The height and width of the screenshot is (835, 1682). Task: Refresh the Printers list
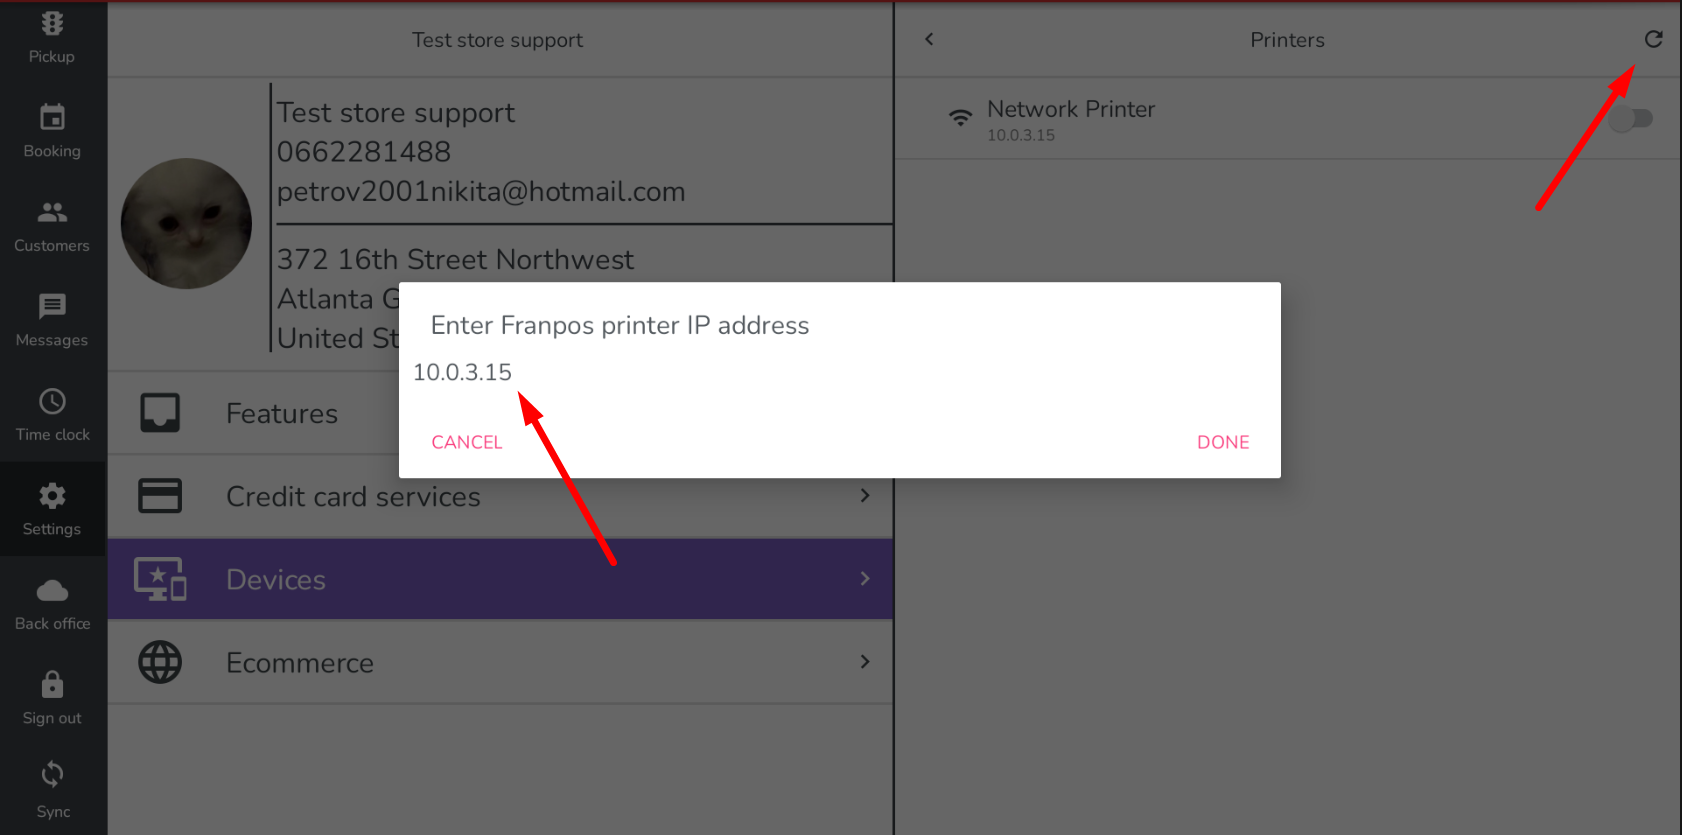tap(1653, 39)
